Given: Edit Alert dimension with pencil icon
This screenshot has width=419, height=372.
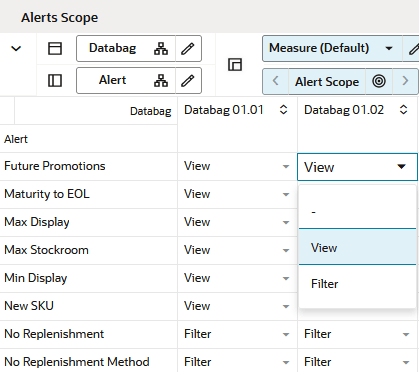Looking at the screenshot, I should 188,81.
